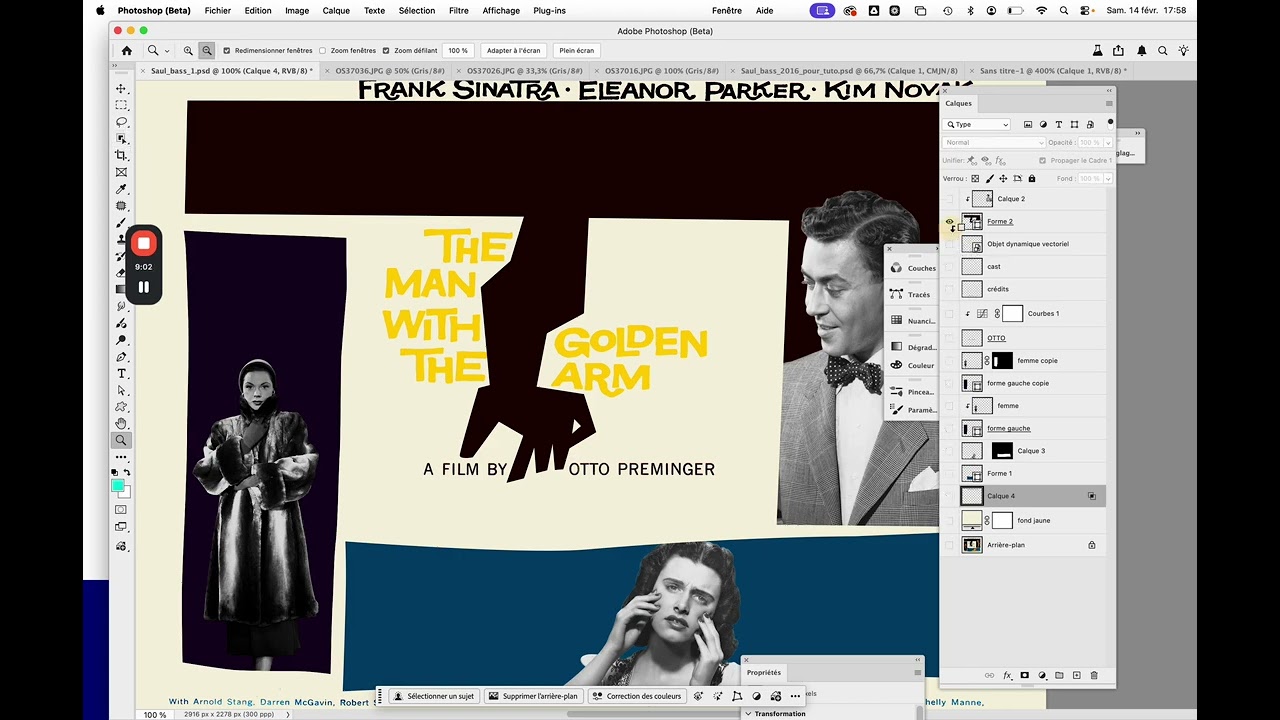Select the Eraser tool
This screenshot has width=1280, height=720.
pos(121,272)
